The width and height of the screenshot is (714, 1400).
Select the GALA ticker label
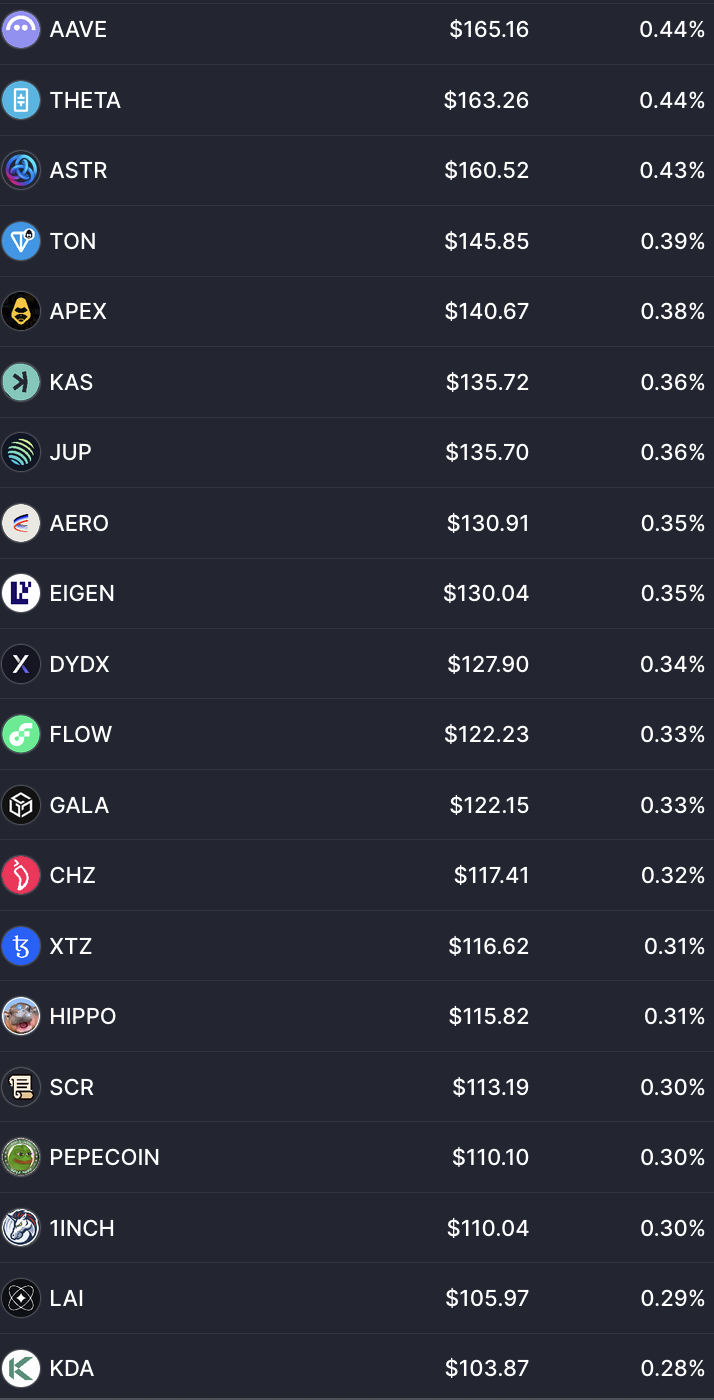79,805
